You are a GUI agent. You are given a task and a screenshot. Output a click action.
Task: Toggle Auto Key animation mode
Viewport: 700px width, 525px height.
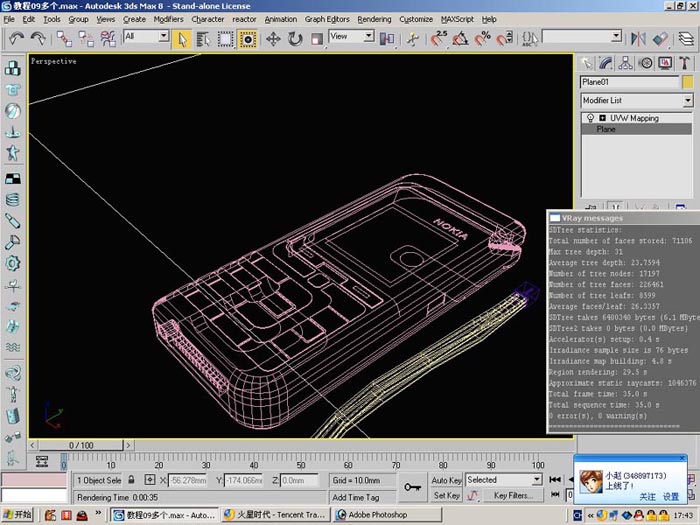pyautogui.click(x=446, y=480)
